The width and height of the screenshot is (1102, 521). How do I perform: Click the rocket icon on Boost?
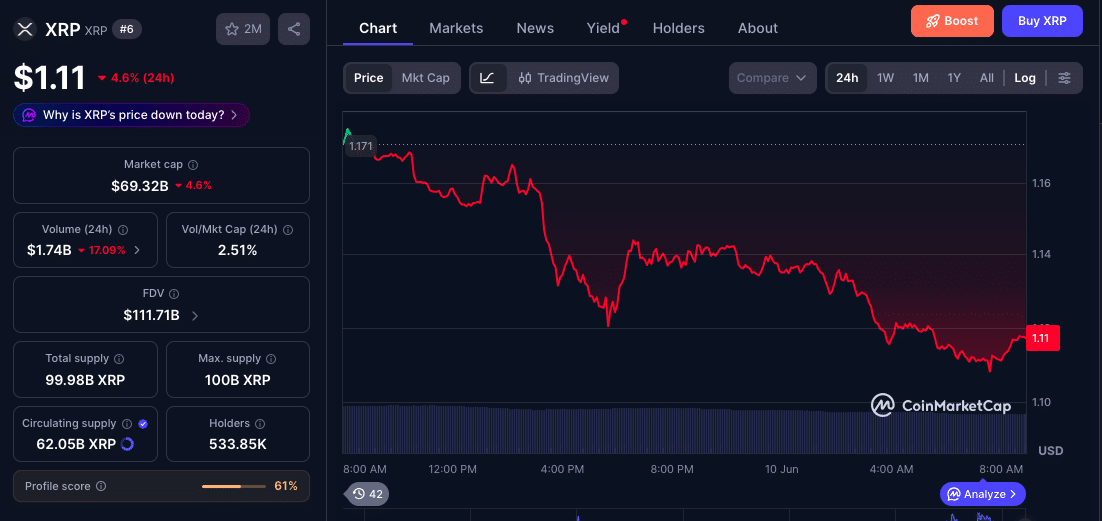coord(933,21)
